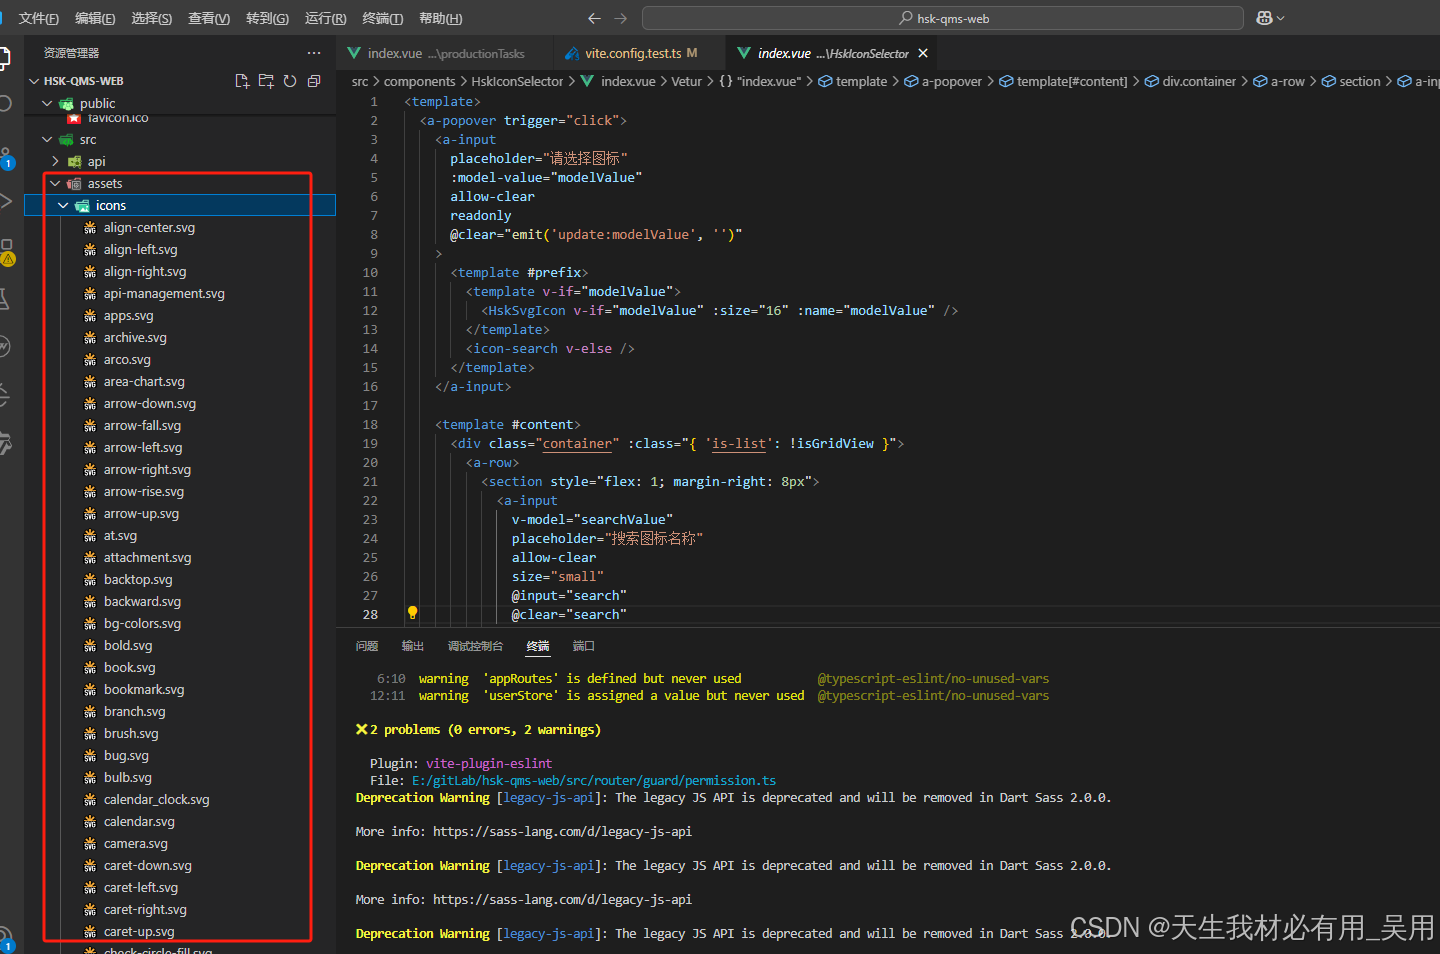Click the New File icon in explorer
The height and width of the screenshot is (954, 1440).
coord(242,81)
